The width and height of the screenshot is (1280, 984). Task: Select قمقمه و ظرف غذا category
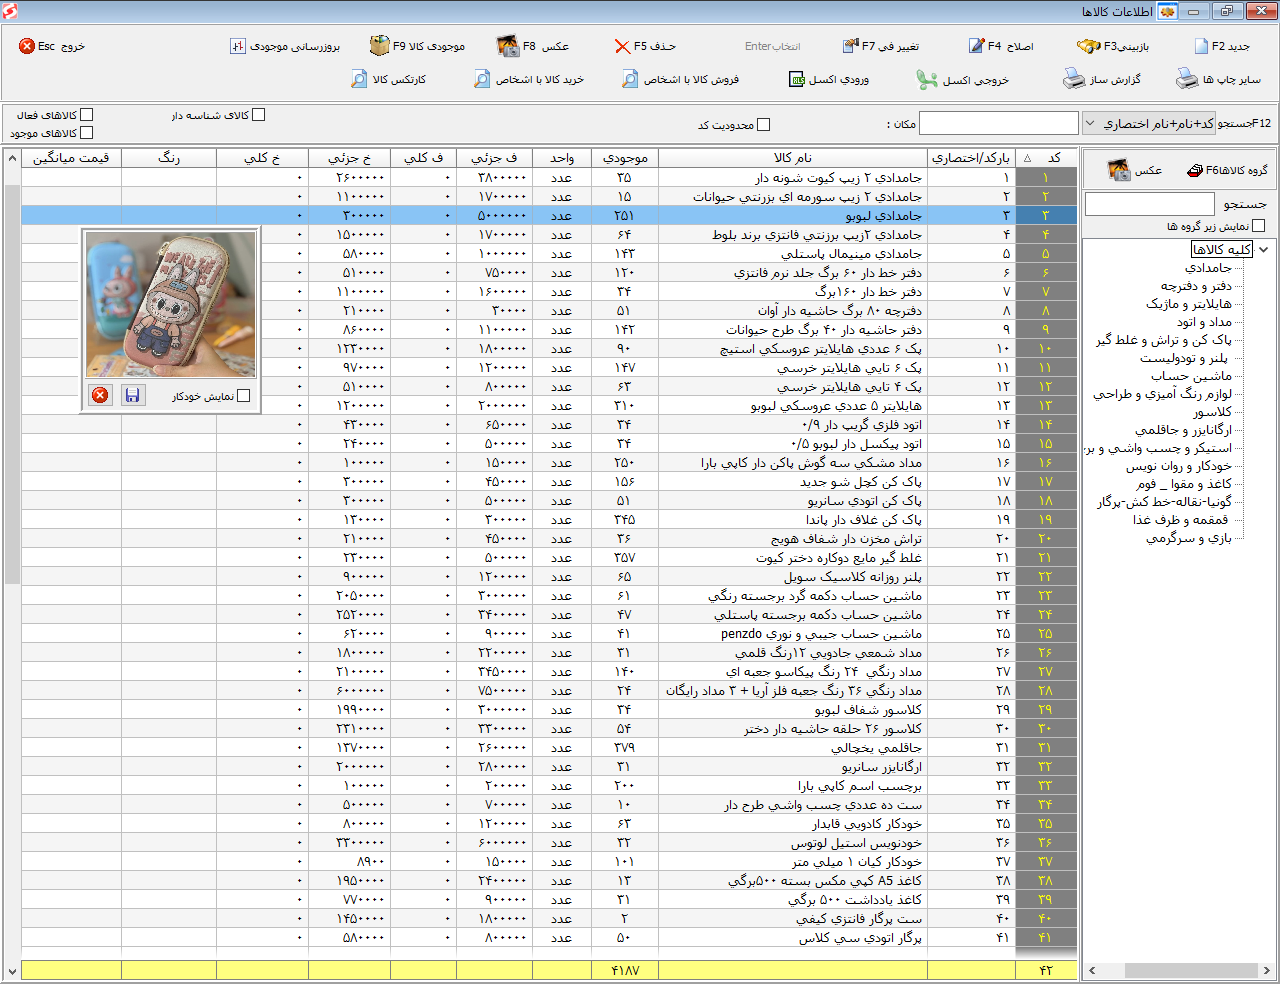[1181, 520]
